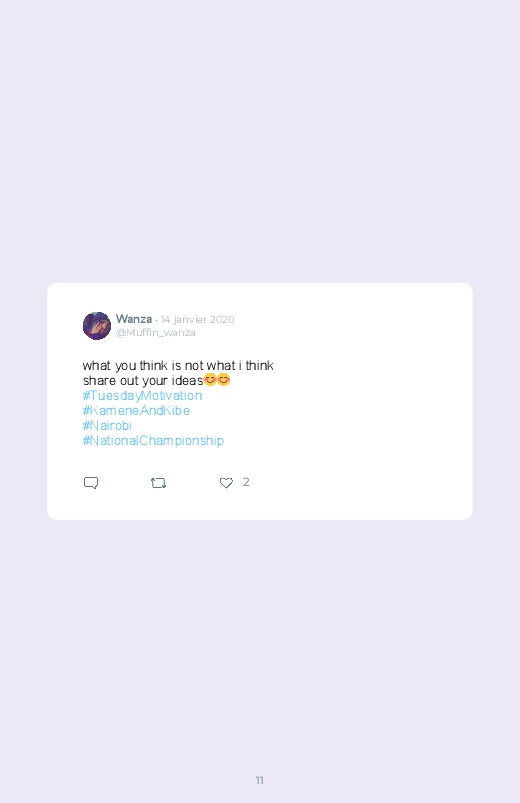Follow the #Nairobi hashtag link
Image resolution: width=520 pixels, height=803 pixels.
(107, 426)
